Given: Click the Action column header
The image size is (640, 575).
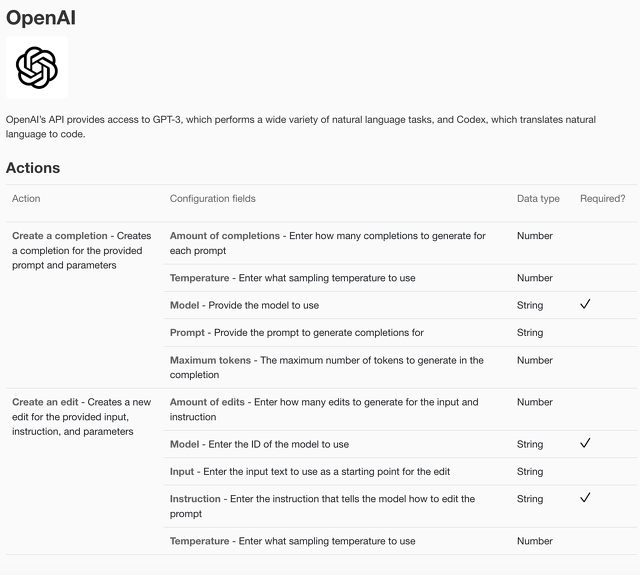Looking at the screenshot, I should pyautogui.click(x=26, y=199).
